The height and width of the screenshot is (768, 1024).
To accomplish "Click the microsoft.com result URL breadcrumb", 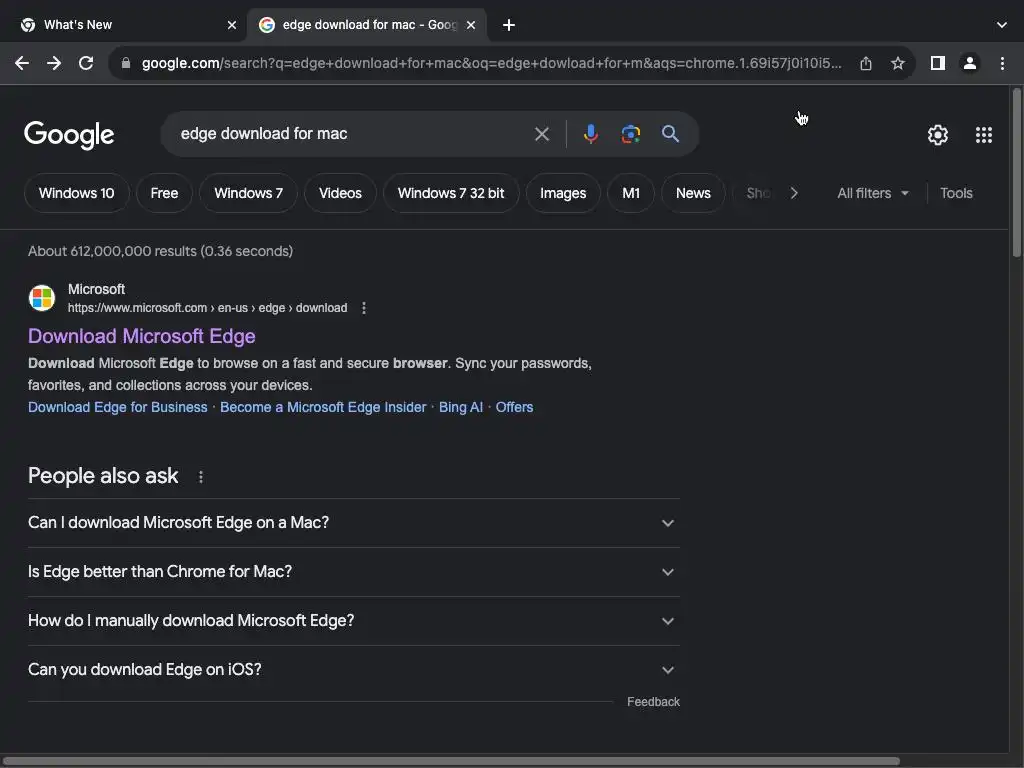I will click(208, 308).
